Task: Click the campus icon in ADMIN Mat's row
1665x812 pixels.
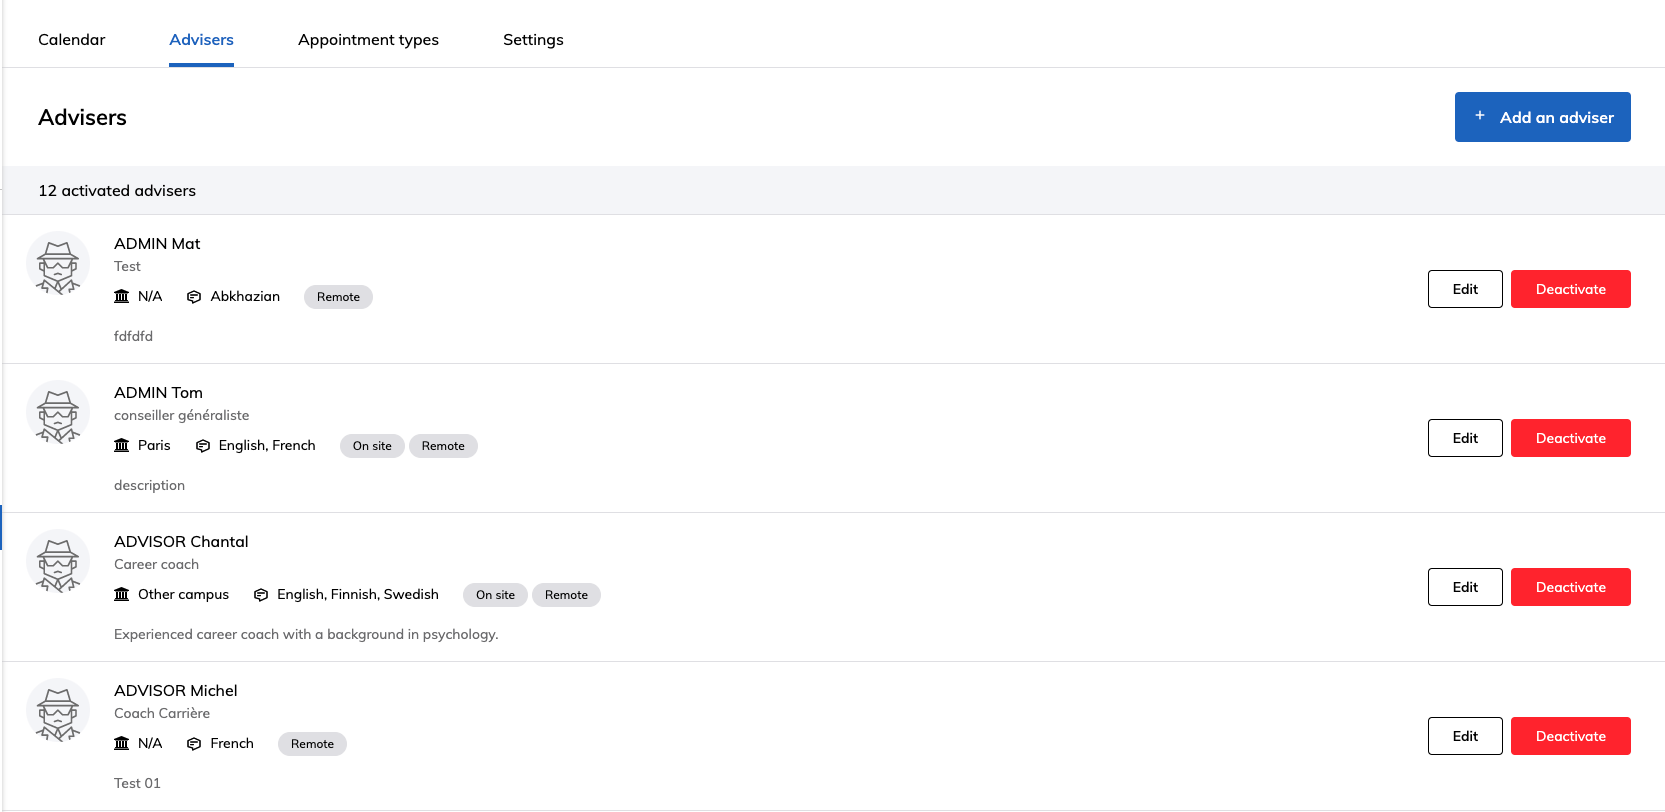Action: click(x=122, y=296)
